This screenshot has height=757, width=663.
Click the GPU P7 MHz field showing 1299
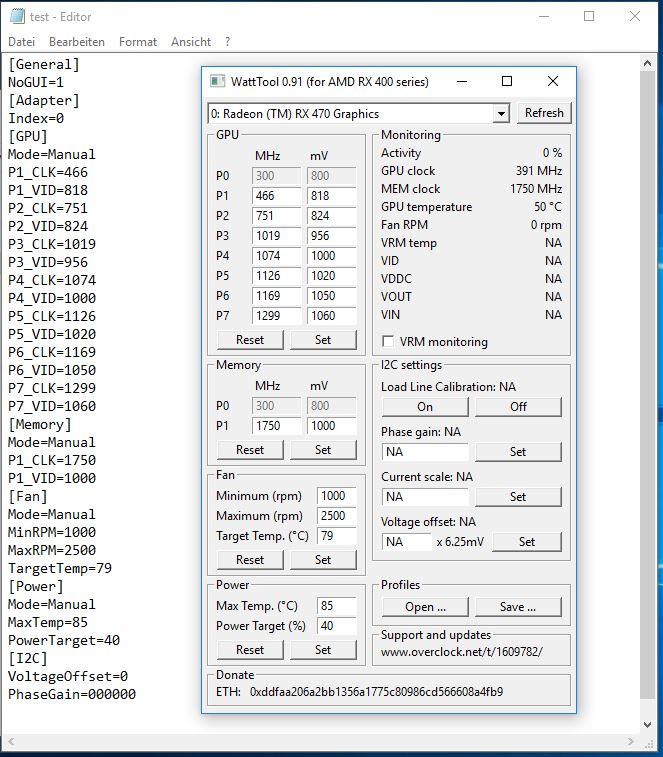[276, 316]
